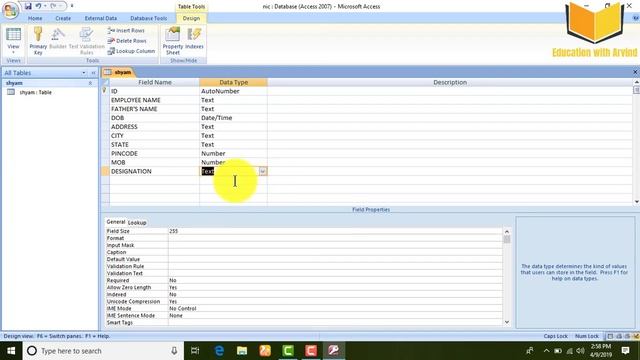Open Microsoft Access taskbar icon
This screenshot has width=640, height=360.
click(333, 351)
